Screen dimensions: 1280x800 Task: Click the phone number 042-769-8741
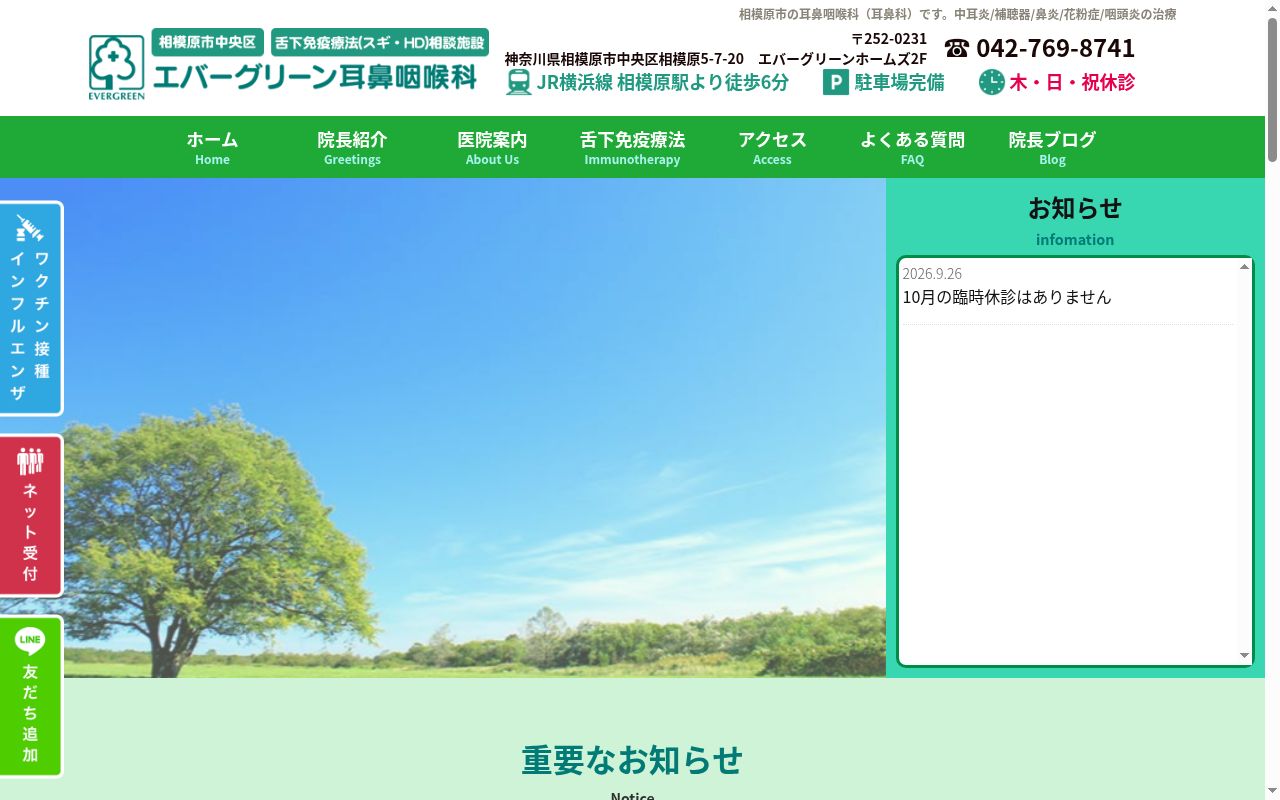coord(1055,48)
